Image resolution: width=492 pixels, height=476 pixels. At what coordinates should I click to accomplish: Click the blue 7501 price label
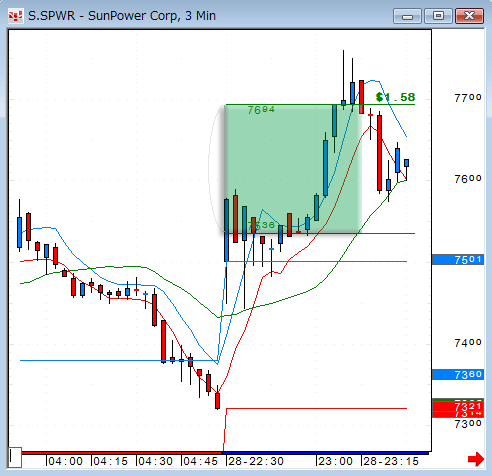(458, 260)
